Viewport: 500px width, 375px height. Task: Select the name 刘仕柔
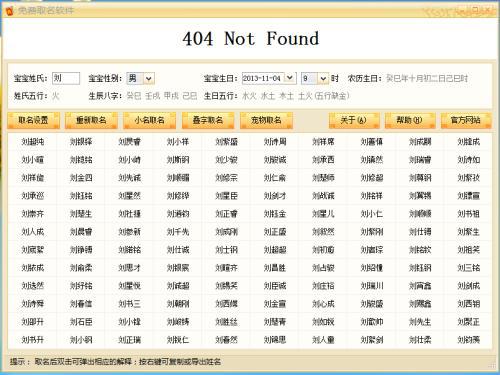pyautogui.click(x=420, y=340)
